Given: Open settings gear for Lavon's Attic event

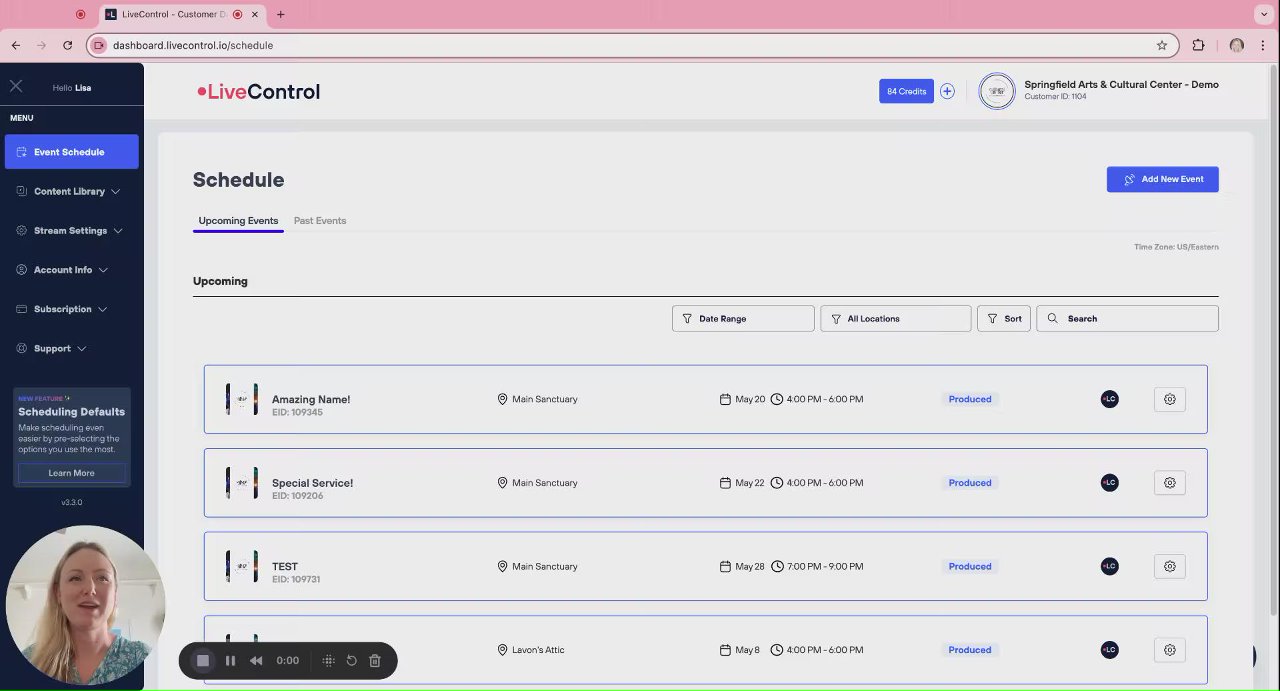Looking at the screenshot, I should tap(1169, 650).
